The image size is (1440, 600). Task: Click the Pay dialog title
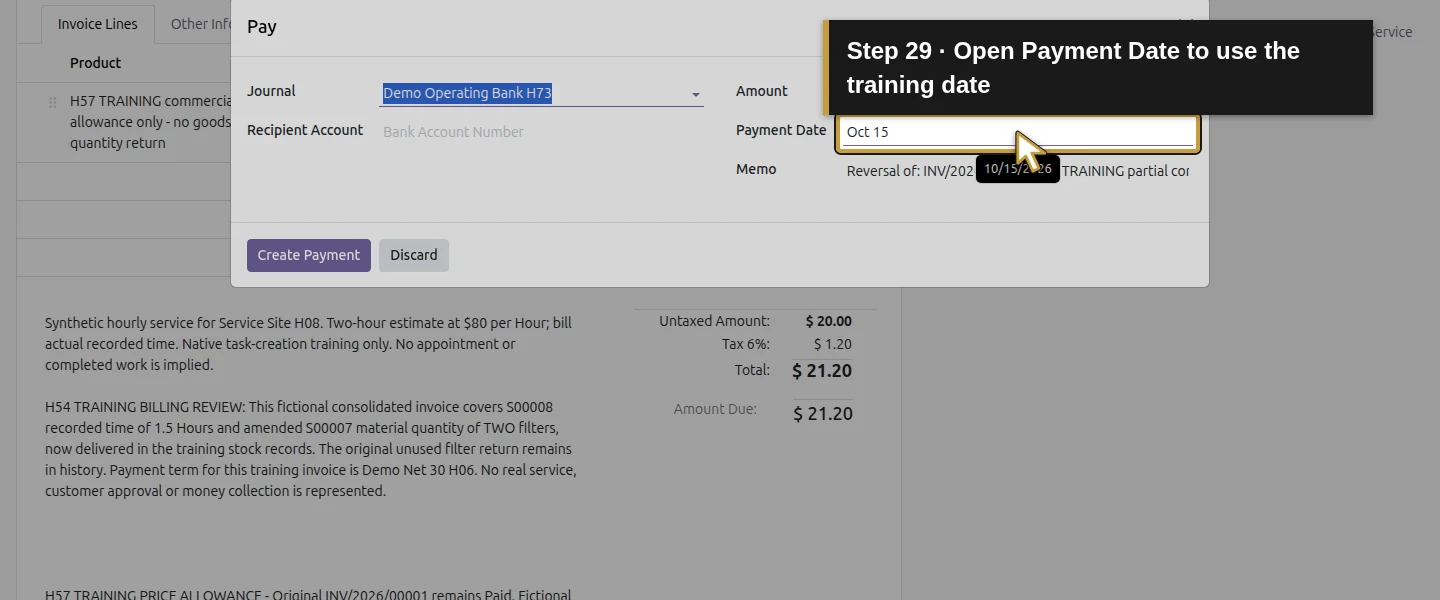coord(262,27)
